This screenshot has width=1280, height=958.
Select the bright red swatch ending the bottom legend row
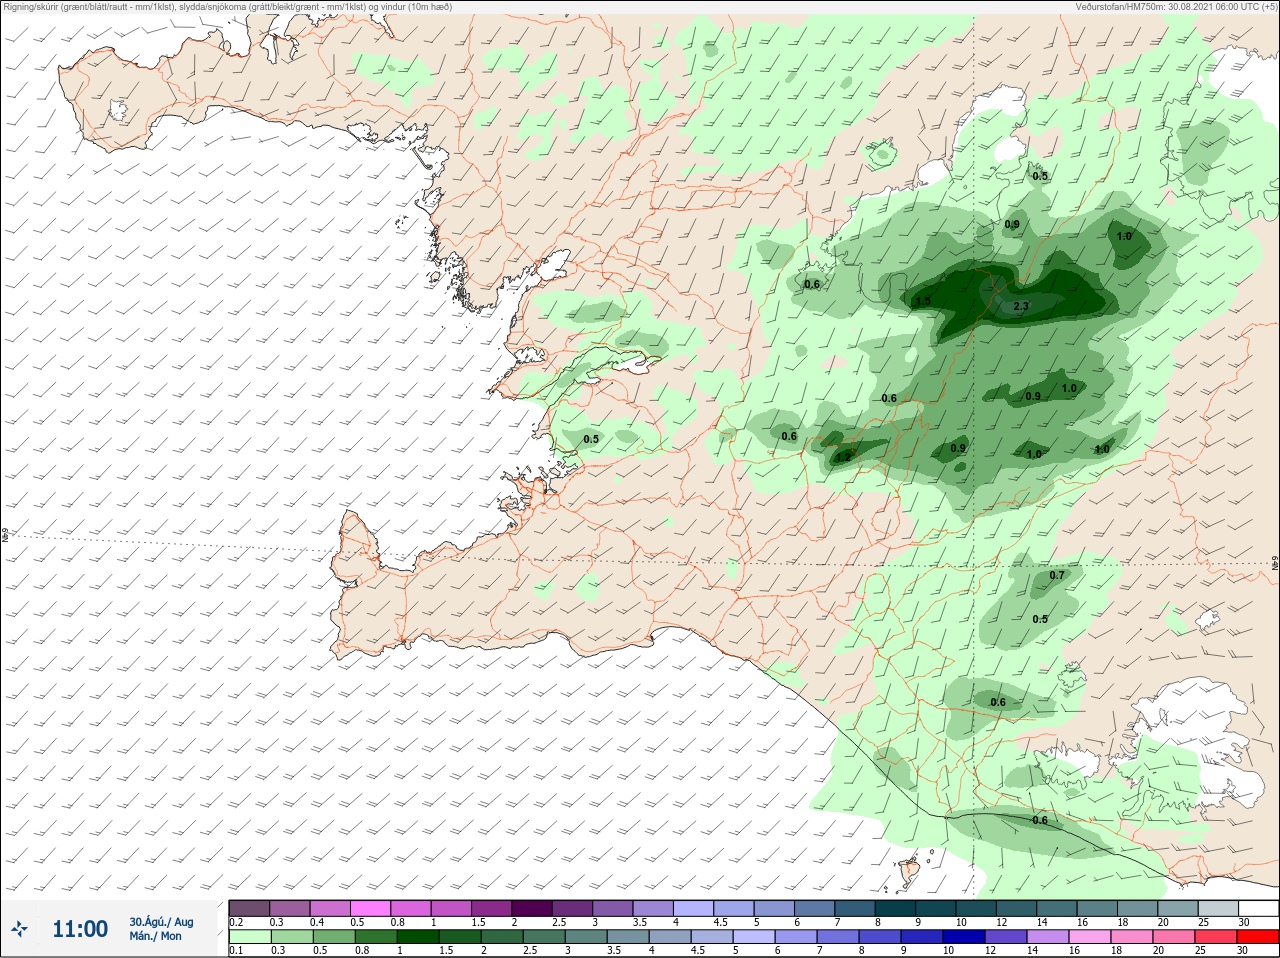[1257, 937]
